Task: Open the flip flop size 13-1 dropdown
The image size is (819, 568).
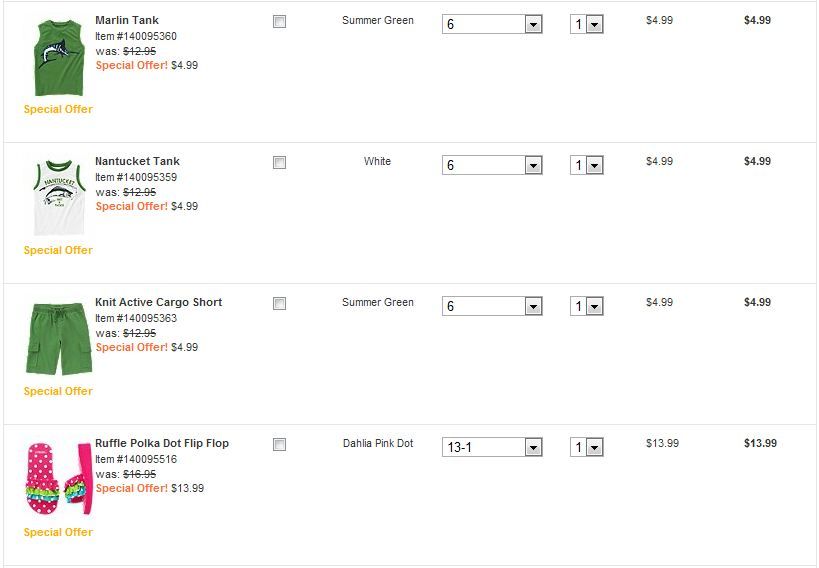Action: pyautogui.click(x=491, y=447)
